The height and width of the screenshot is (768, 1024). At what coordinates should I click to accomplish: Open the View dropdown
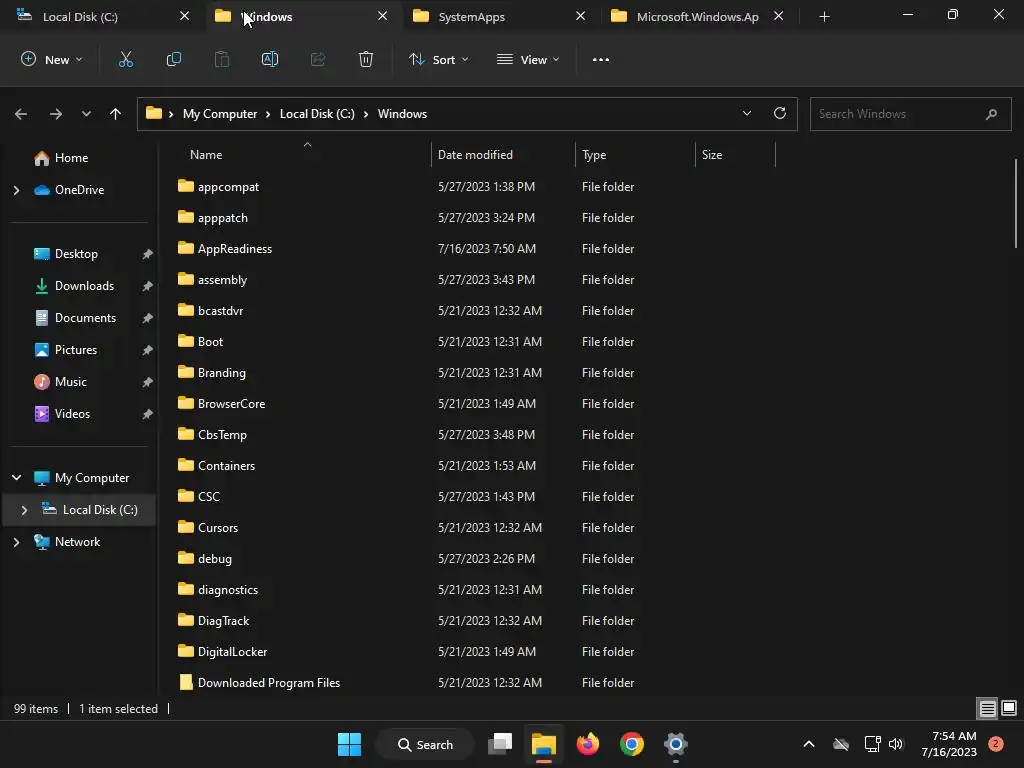tap(528, 59)
